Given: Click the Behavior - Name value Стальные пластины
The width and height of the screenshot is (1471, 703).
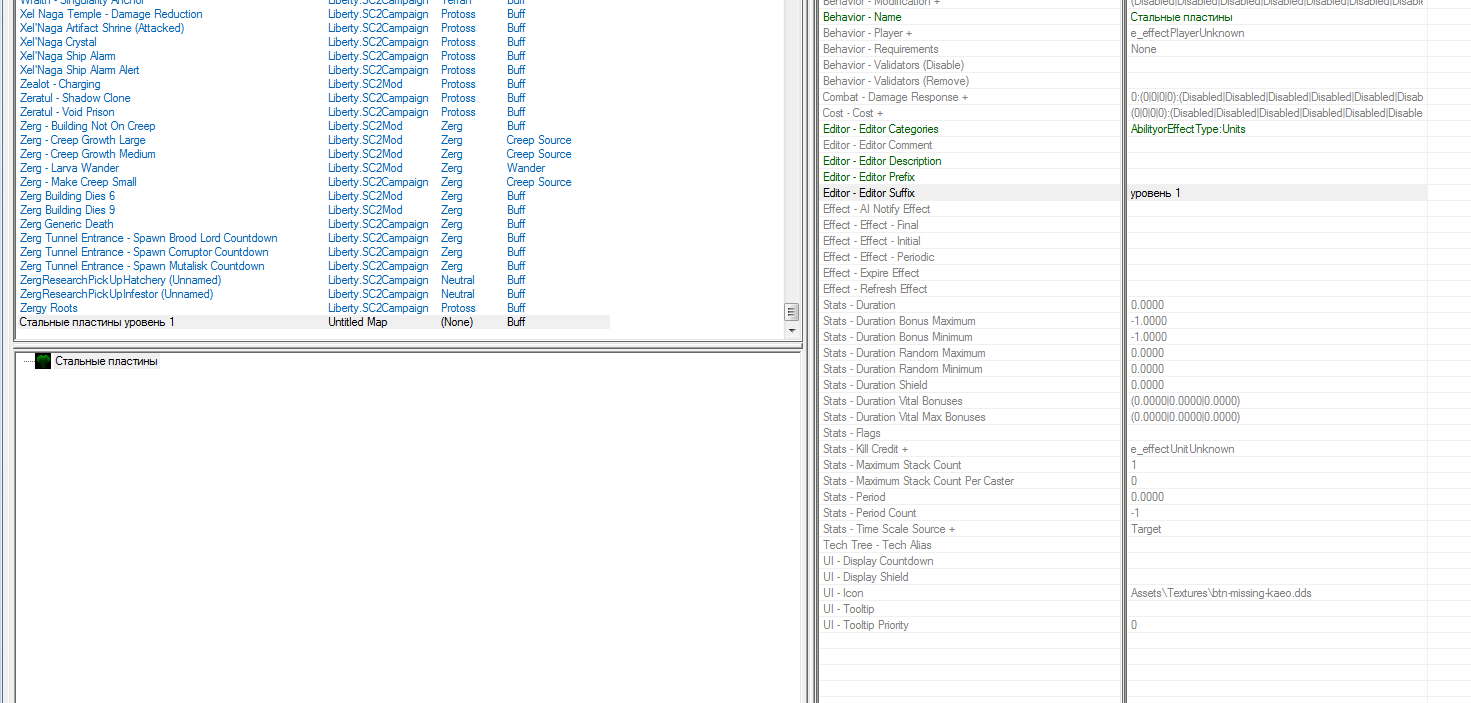Looking at the screenshot, I should point(1181,17).
